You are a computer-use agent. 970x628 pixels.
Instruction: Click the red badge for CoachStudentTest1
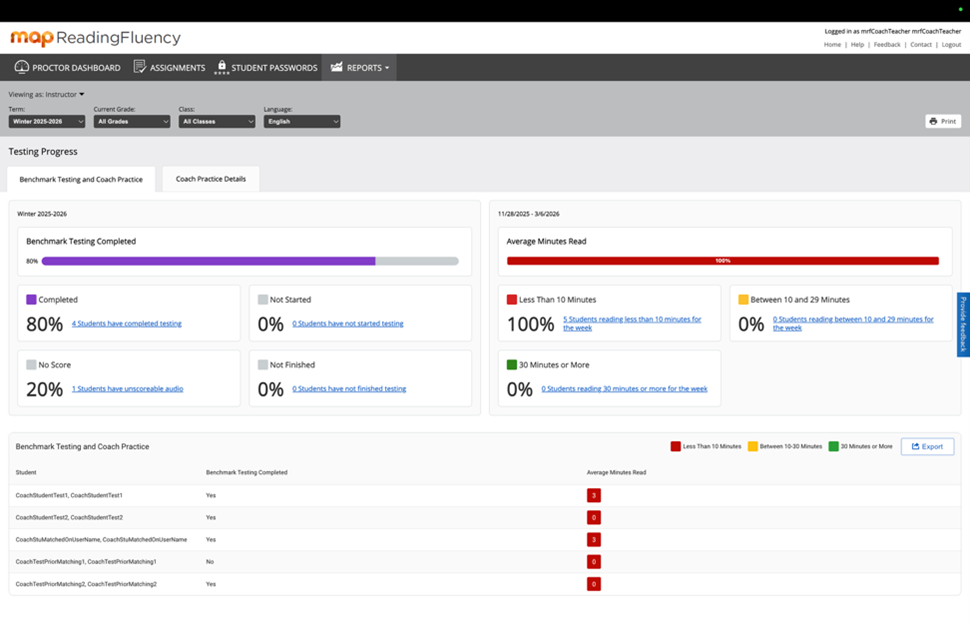(593, 495)
